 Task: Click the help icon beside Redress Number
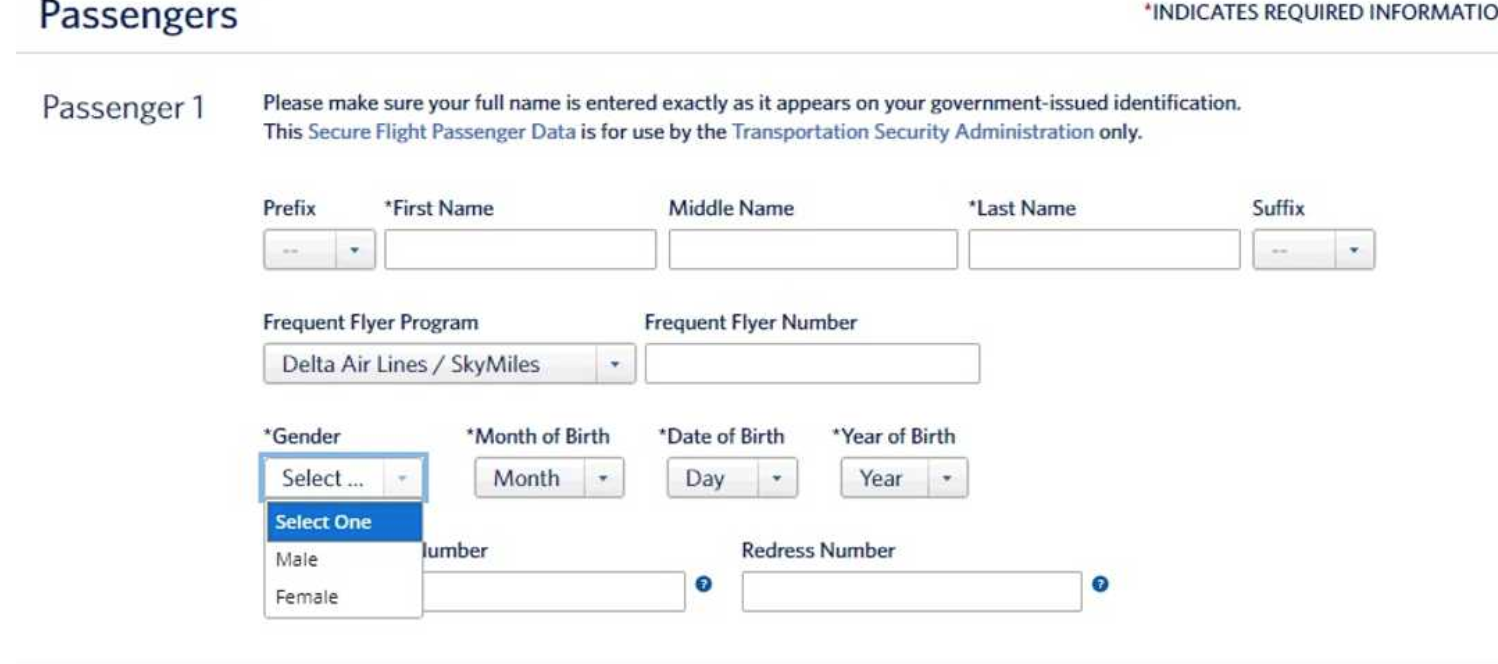(x=1099, y=584)
